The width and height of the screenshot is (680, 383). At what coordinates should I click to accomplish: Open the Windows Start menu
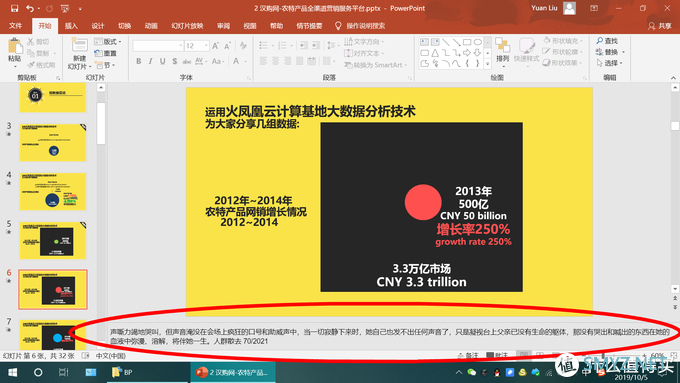click(13, 372)
